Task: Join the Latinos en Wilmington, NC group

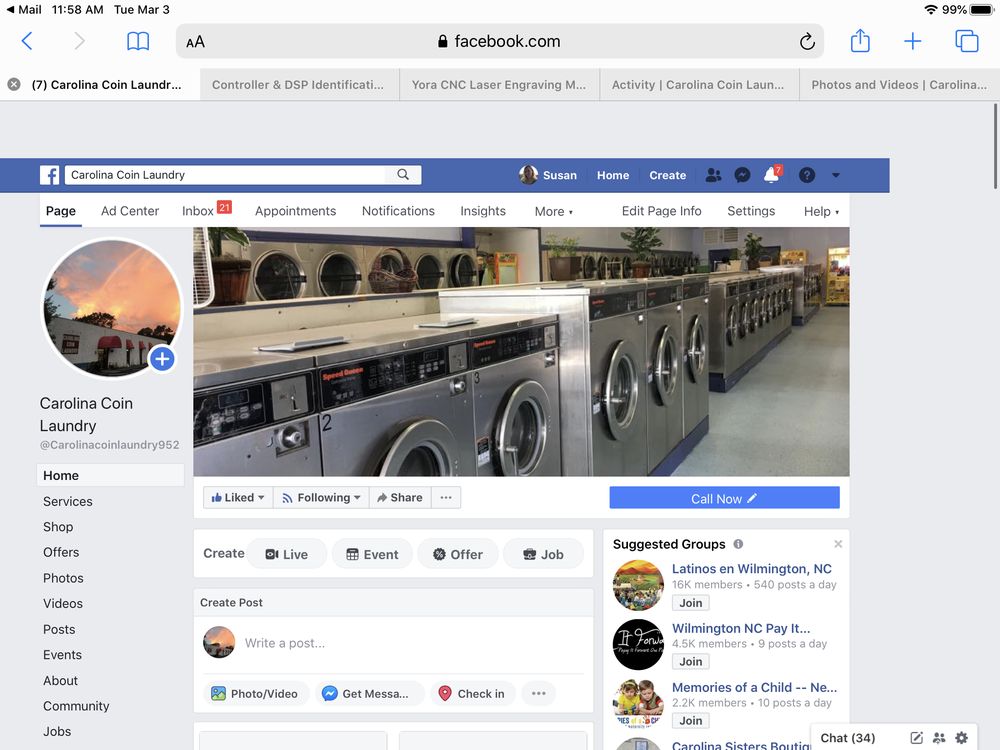Action: 690,602
